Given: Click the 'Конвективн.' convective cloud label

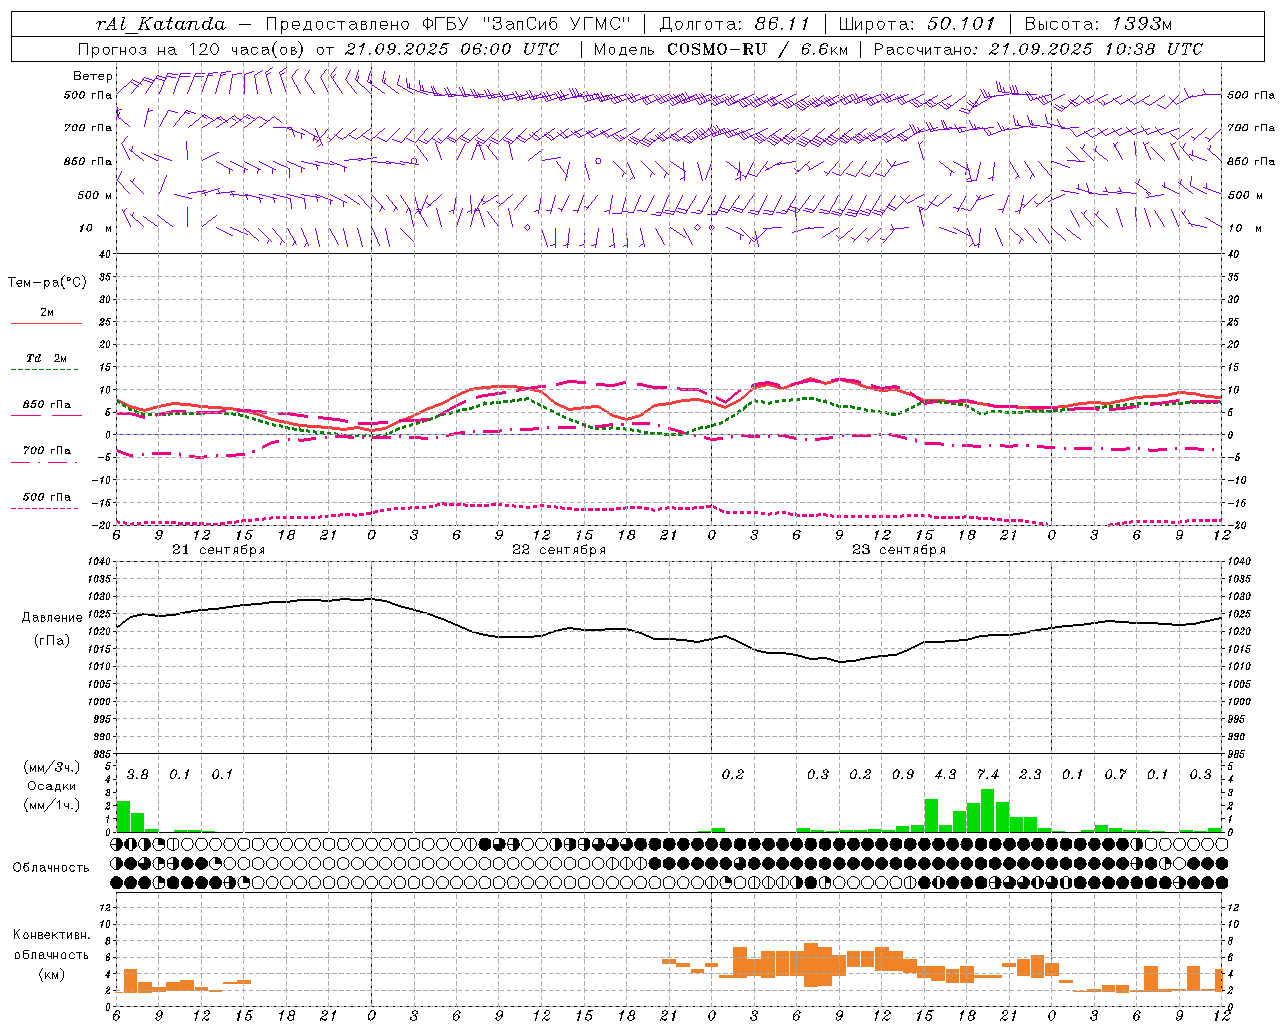Looking at the screenshot, I should tap(52, 935).
